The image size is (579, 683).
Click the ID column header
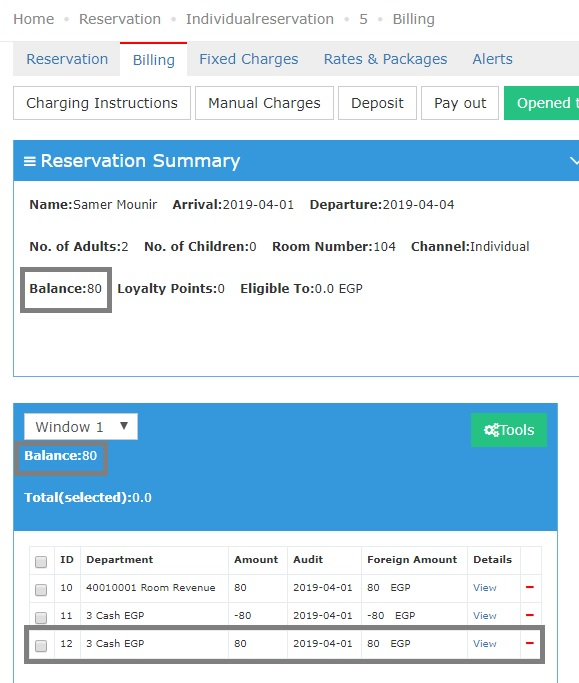tap(67, 560)
